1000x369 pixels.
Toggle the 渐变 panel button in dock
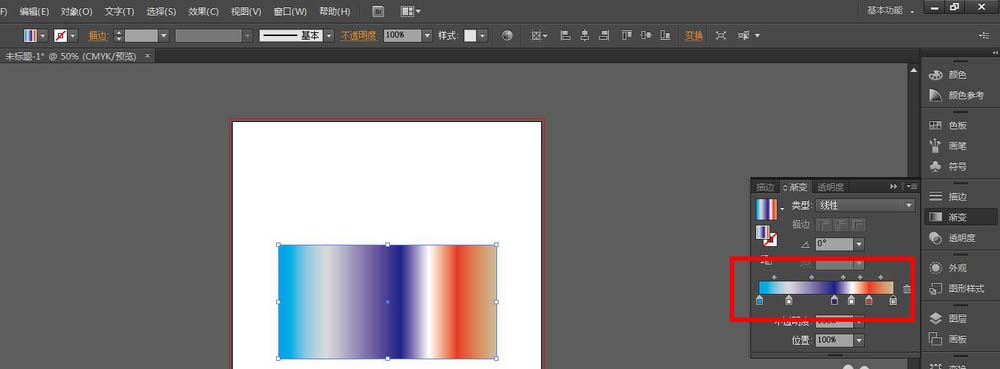coord(961,217)
